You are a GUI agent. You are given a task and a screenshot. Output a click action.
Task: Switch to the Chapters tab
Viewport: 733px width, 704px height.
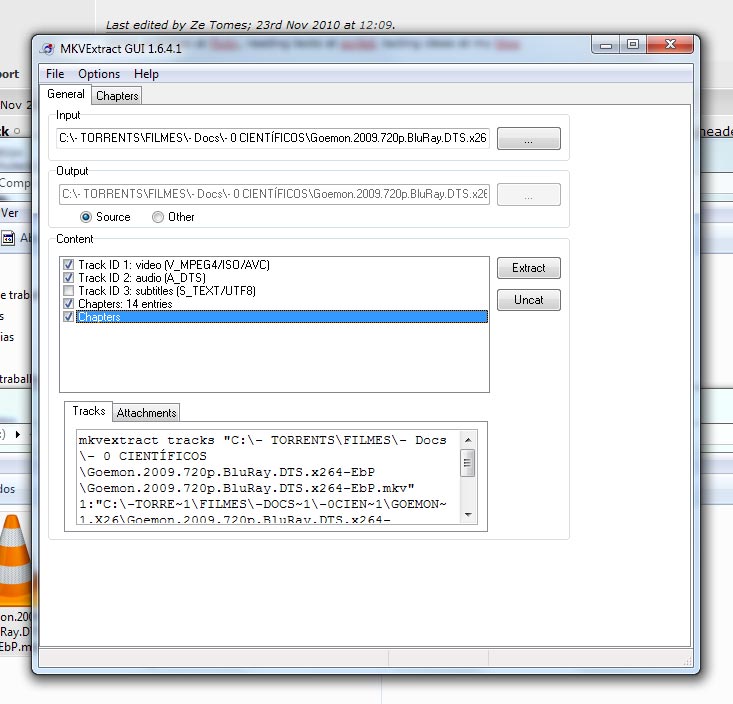coord(117,96)
